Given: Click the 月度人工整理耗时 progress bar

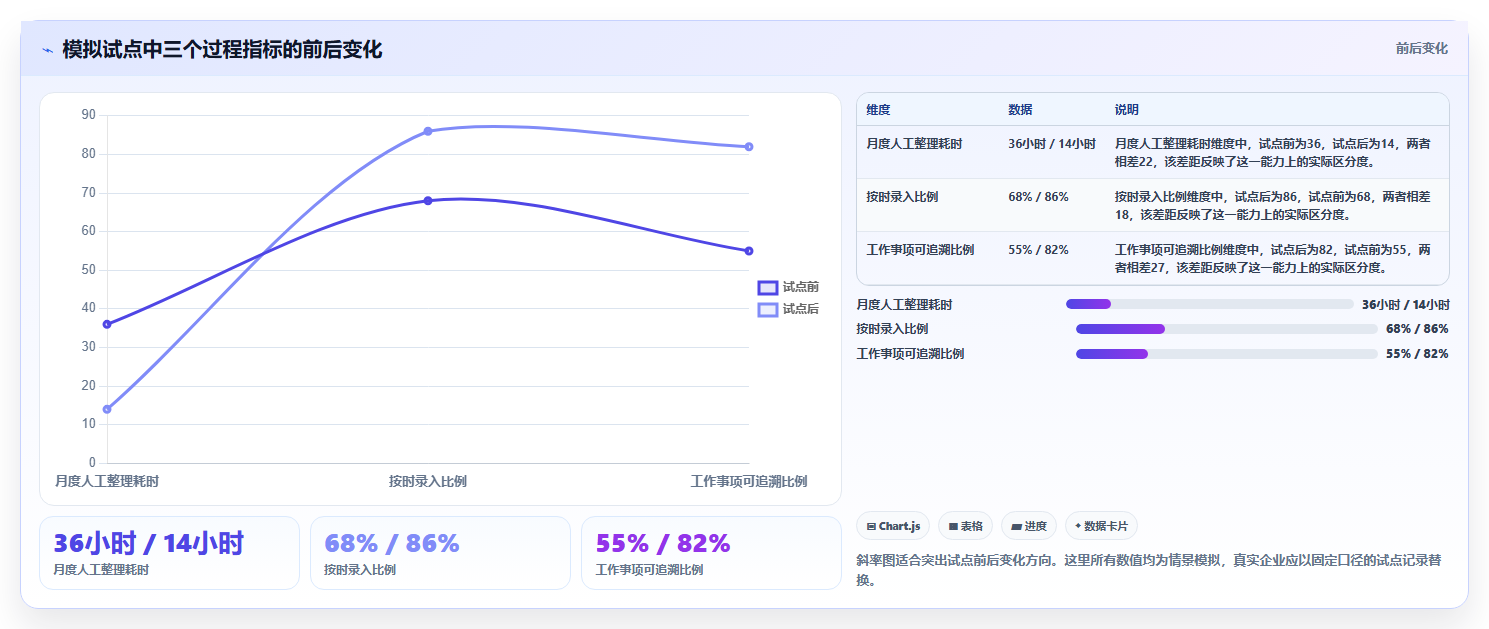Looking at the screenshot, I should pos(1209,304).
